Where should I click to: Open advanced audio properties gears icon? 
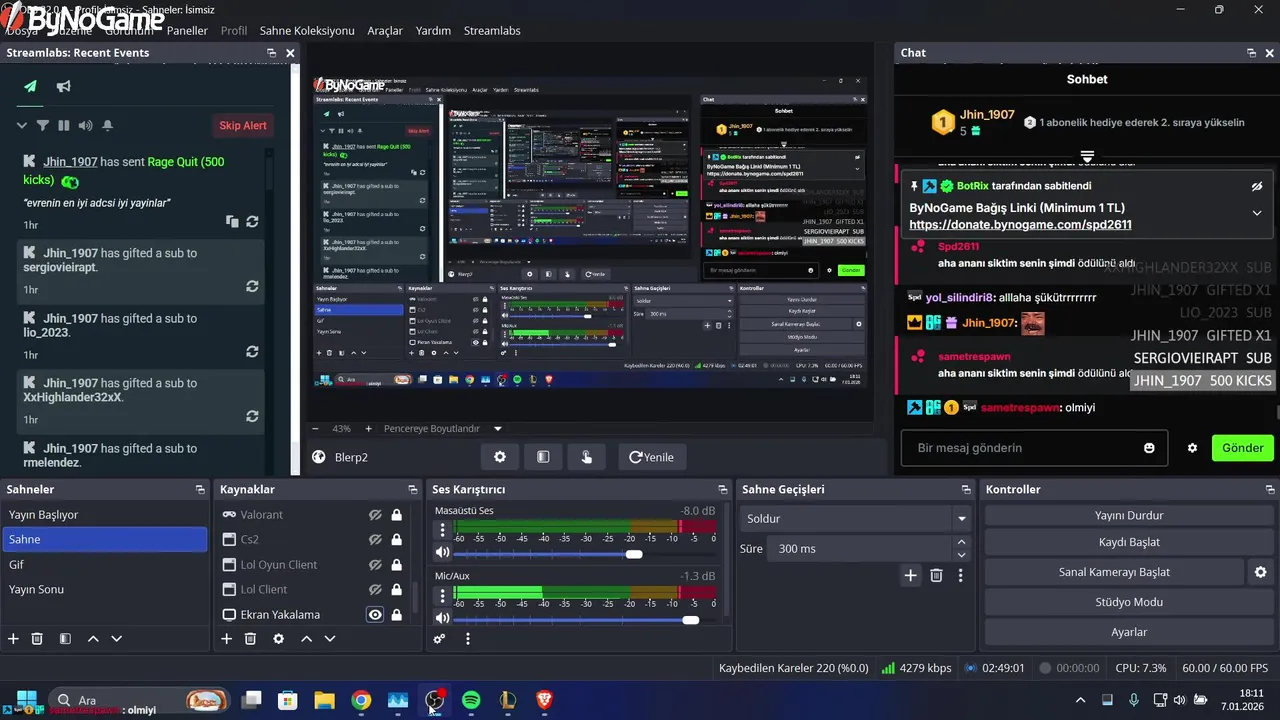[x=439, y=638]
